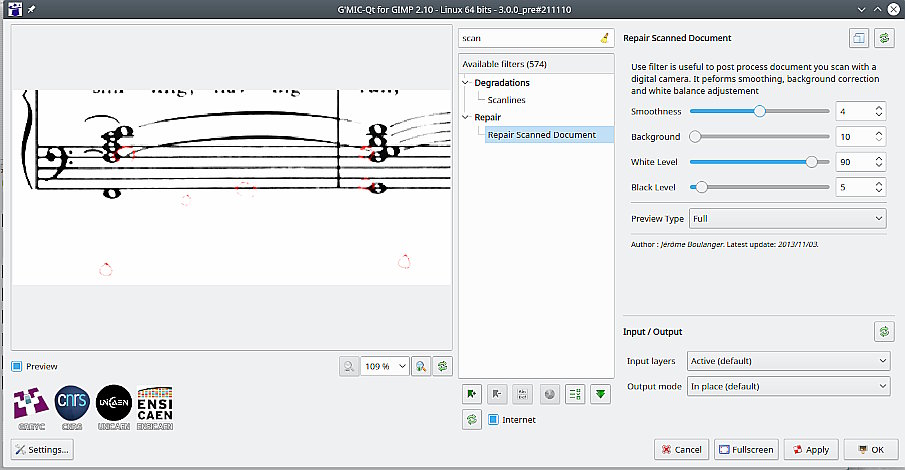Copy the G'MIC command to clipboard
Viewport: 905px width, 470px height.
click(859, 38)
